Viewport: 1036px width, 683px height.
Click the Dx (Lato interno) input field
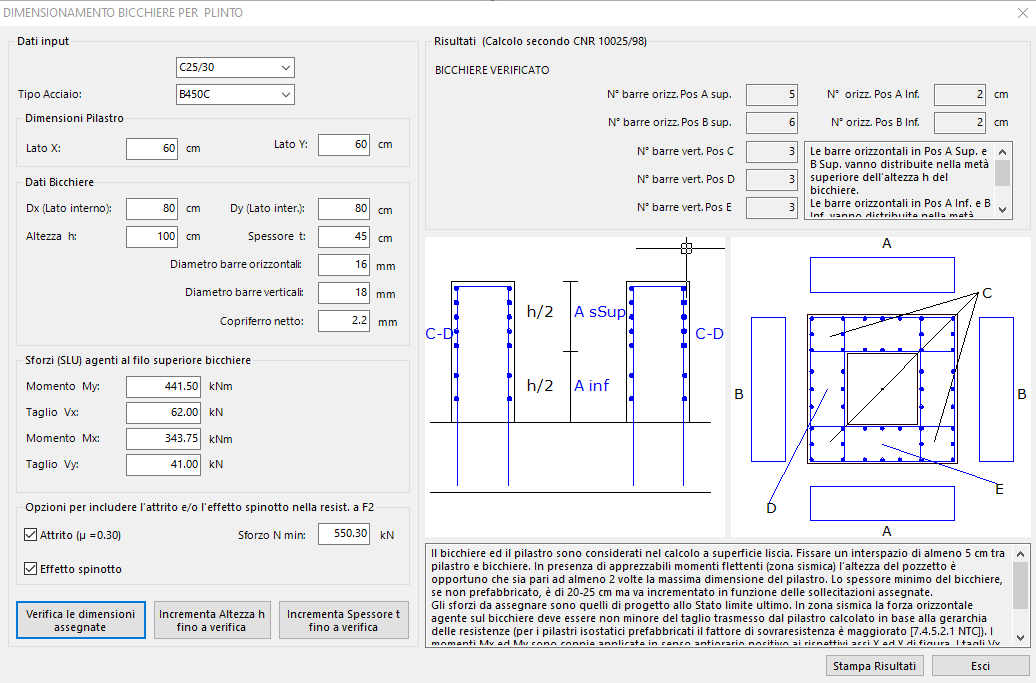(x=152, y=209)
